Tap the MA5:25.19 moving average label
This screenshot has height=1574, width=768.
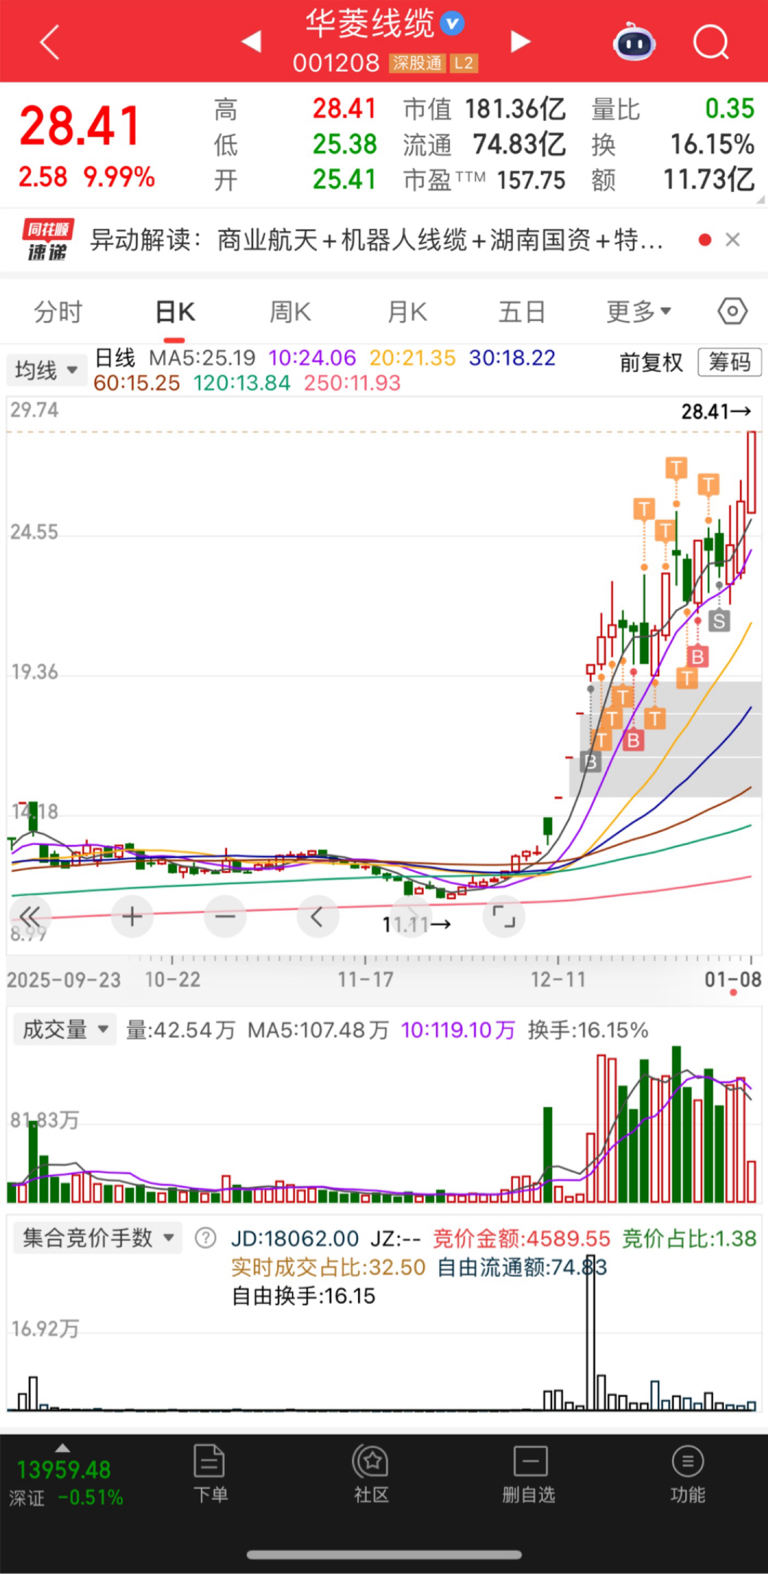click(202, 358)
